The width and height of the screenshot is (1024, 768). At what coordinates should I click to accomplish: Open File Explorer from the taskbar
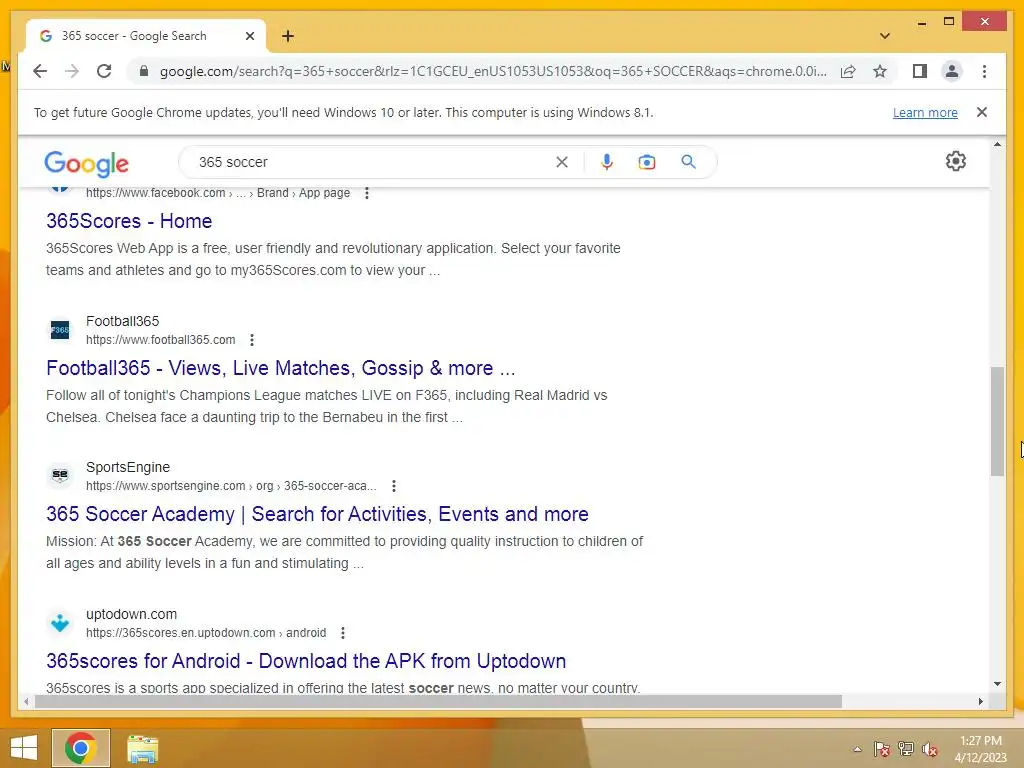click(142, 748)
